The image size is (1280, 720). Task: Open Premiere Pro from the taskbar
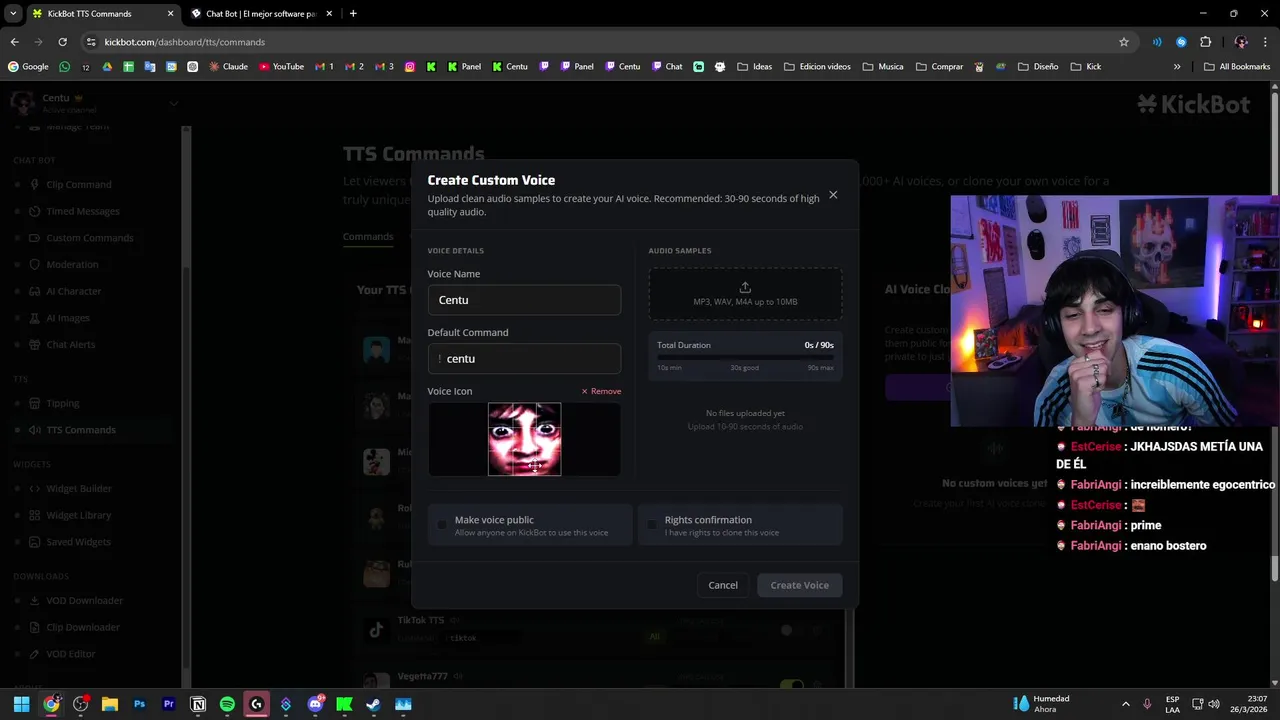(168, 704)
